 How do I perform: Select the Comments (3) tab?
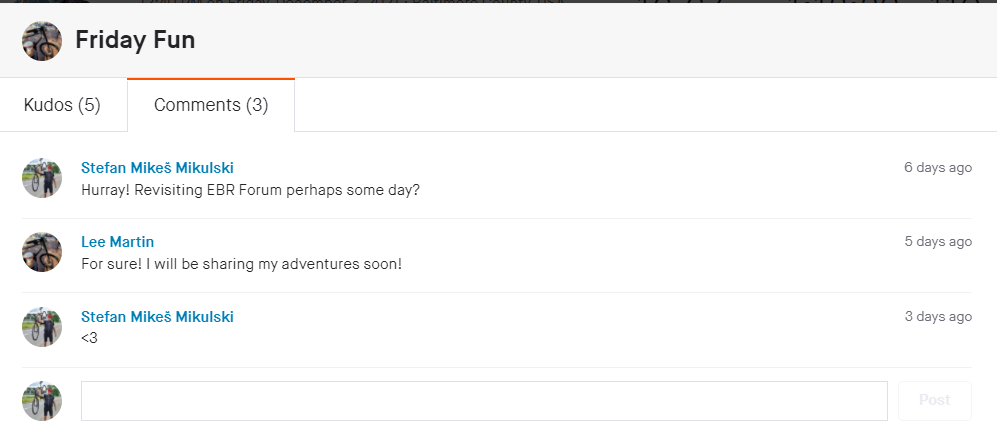211,105
